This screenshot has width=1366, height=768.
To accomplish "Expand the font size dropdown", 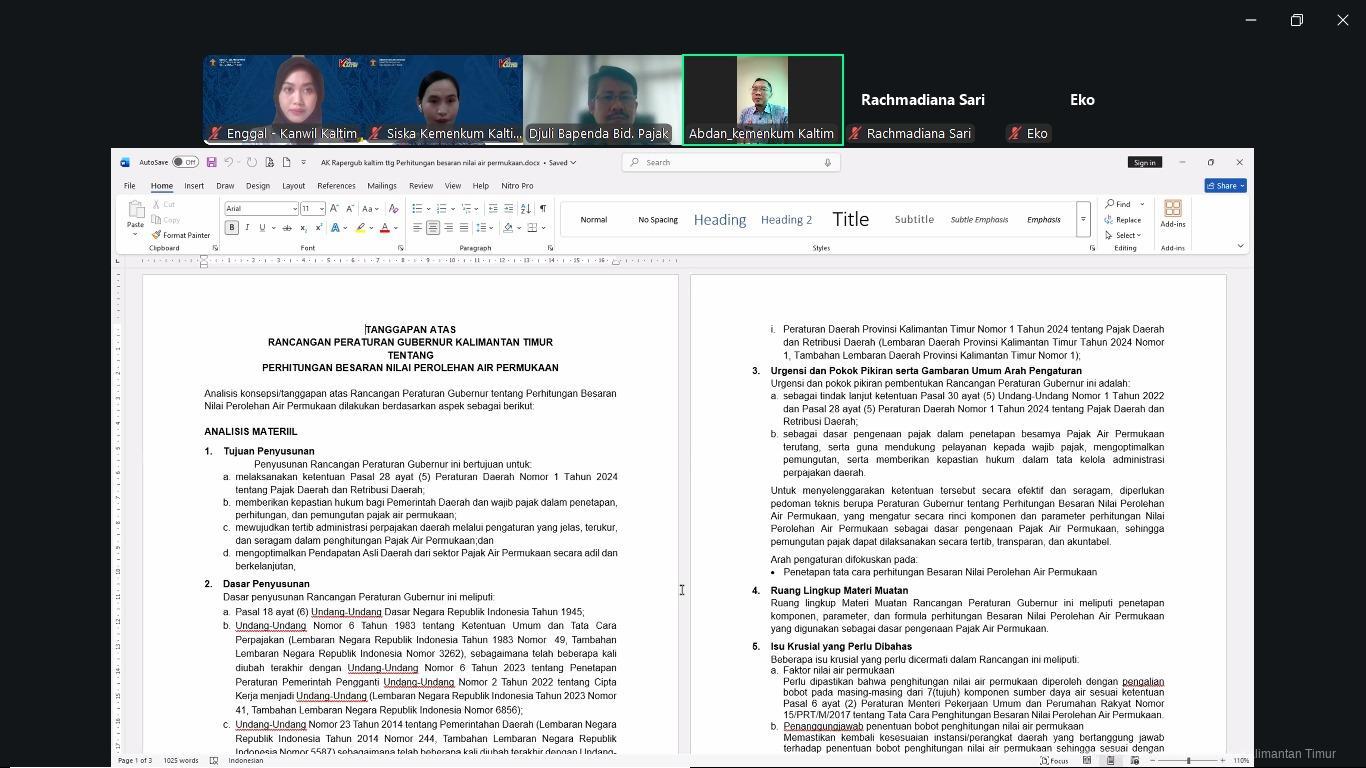I will coord(321,209).
